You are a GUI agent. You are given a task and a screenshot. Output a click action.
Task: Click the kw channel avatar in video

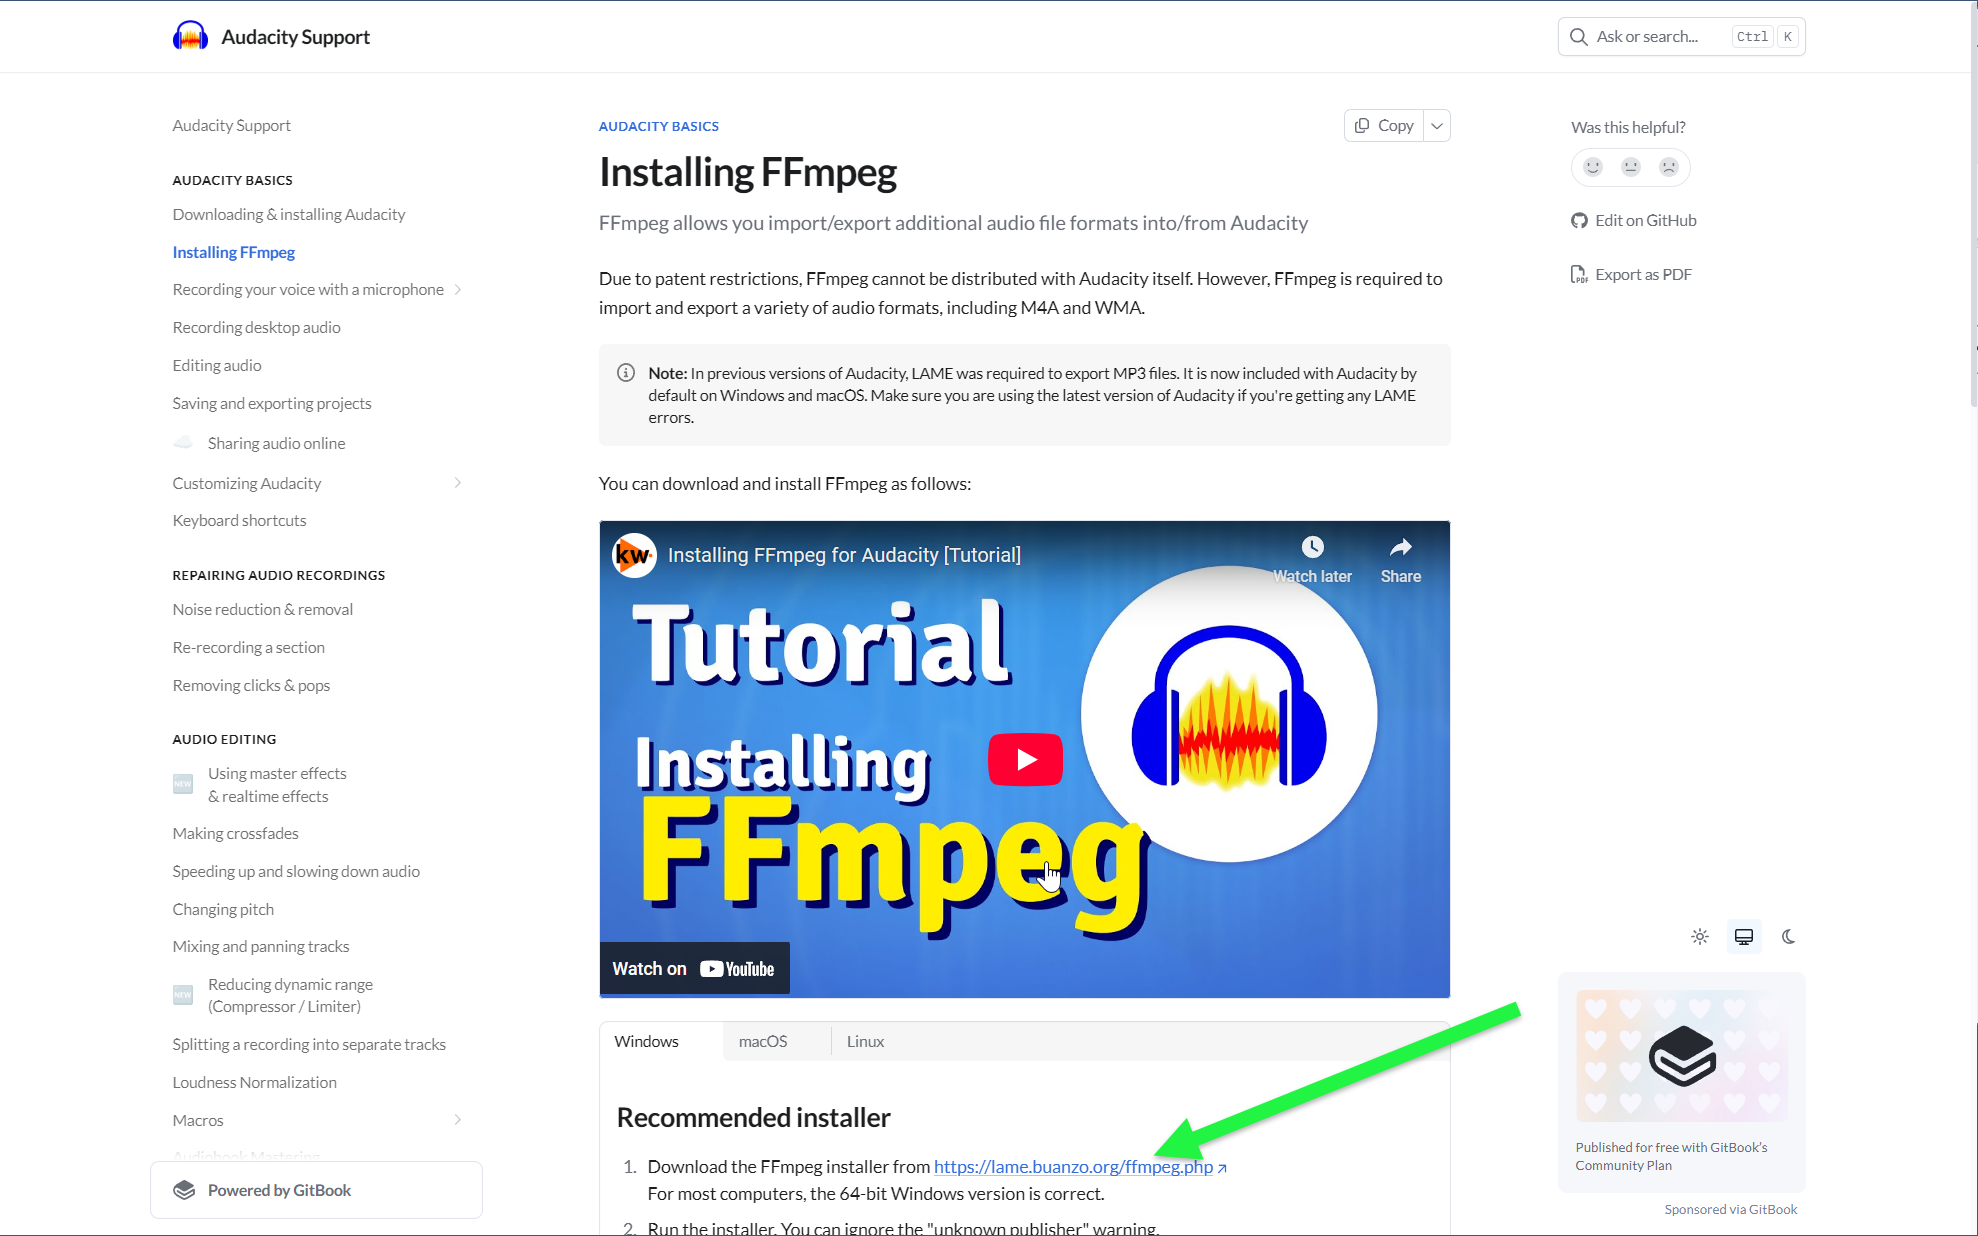click(x=634, y=555)
